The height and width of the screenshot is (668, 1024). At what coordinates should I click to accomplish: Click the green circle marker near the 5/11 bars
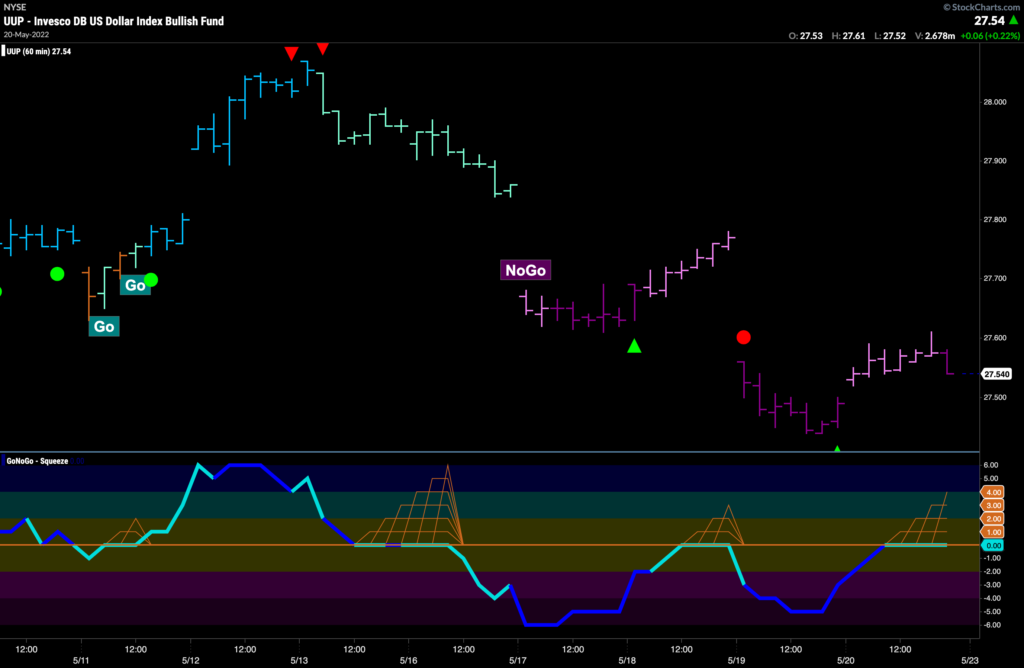coord(57,274)
